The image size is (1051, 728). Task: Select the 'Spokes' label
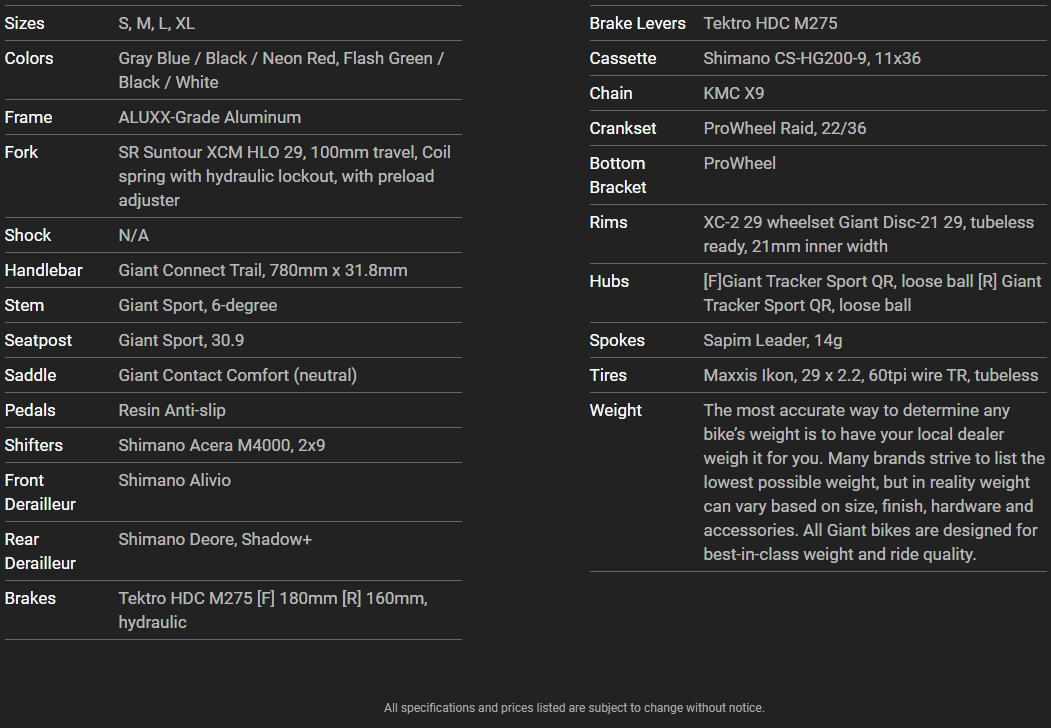coord(617,340)
